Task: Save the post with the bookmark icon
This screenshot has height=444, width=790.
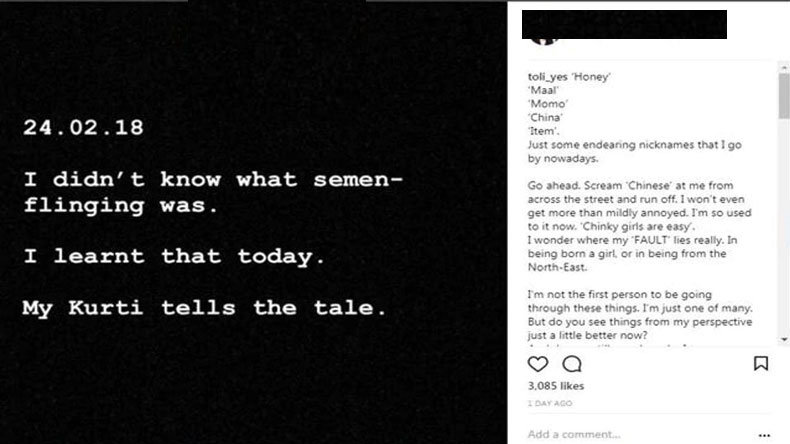Action: [761, 363]
